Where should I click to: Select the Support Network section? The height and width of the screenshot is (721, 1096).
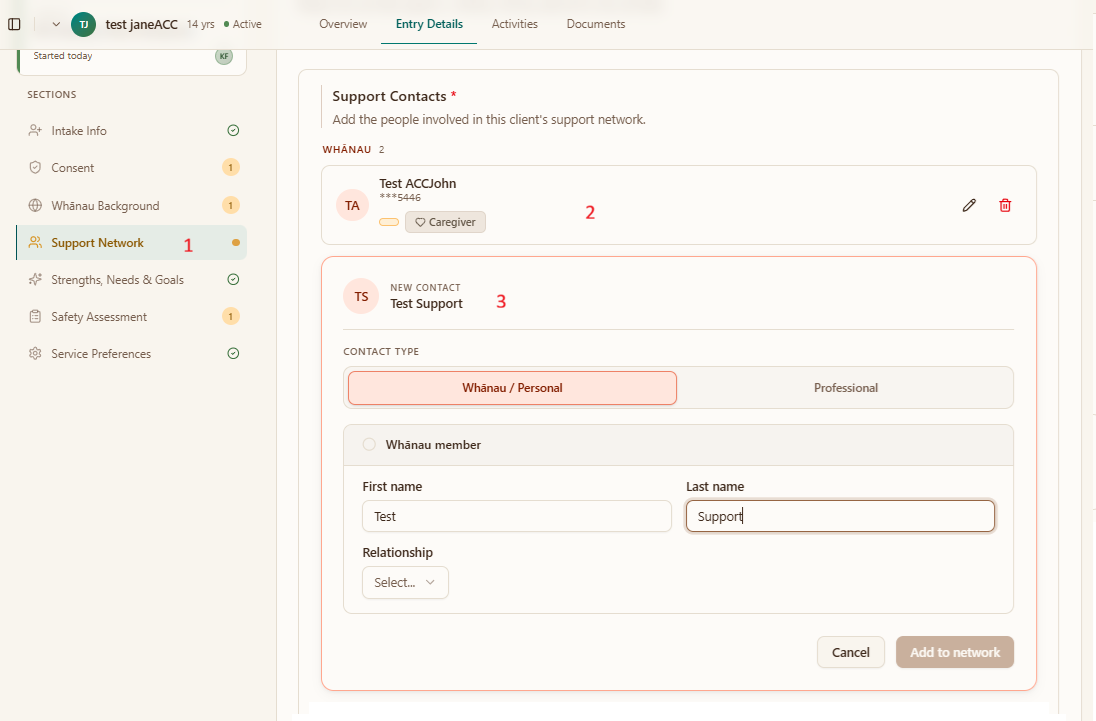pyautogui.click(x=131, y=242)
